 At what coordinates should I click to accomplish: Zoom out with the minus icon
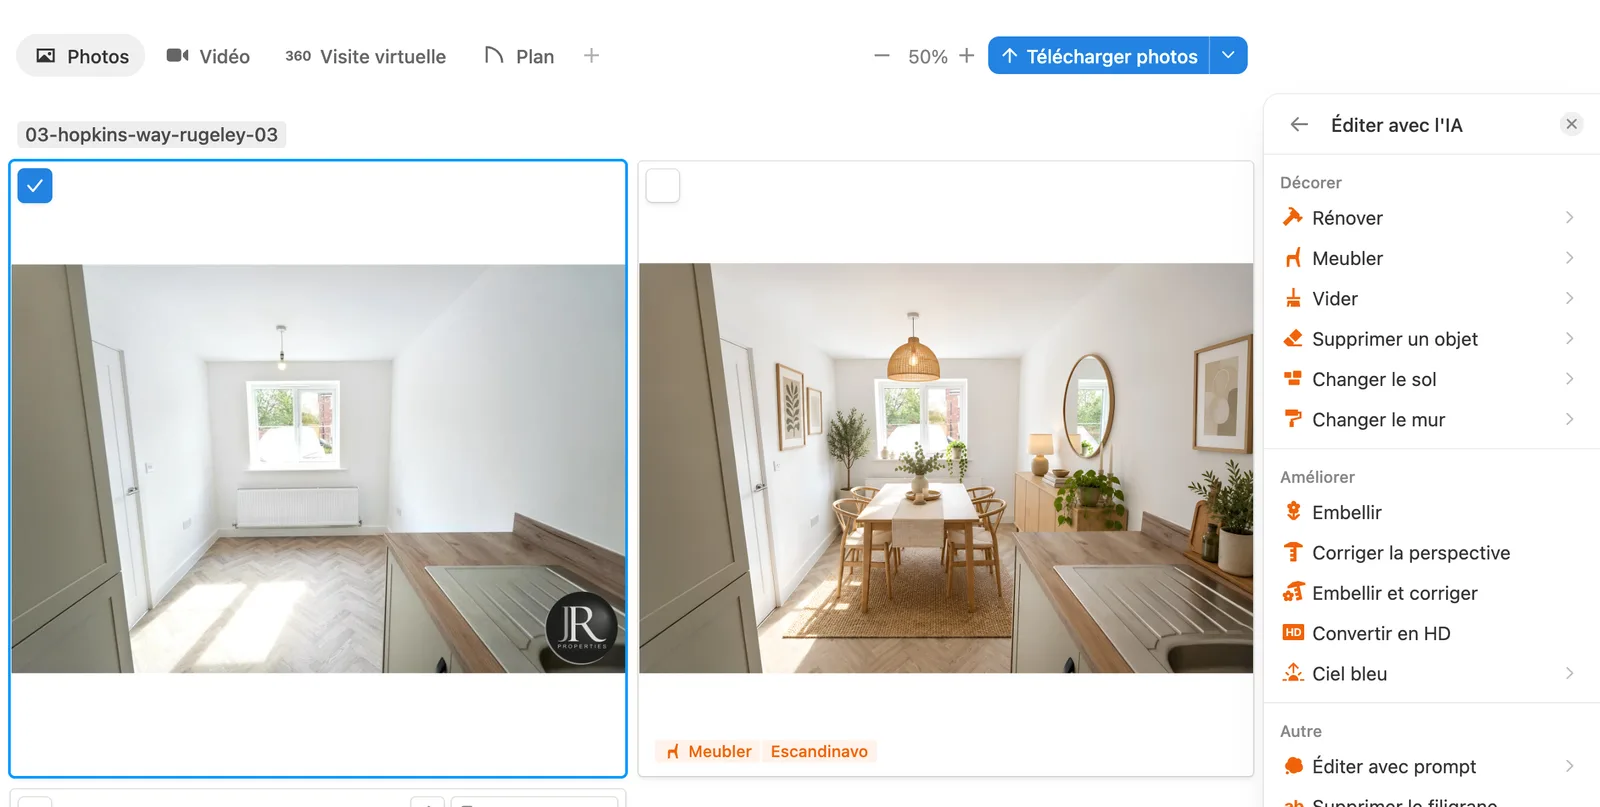[881, 56]
